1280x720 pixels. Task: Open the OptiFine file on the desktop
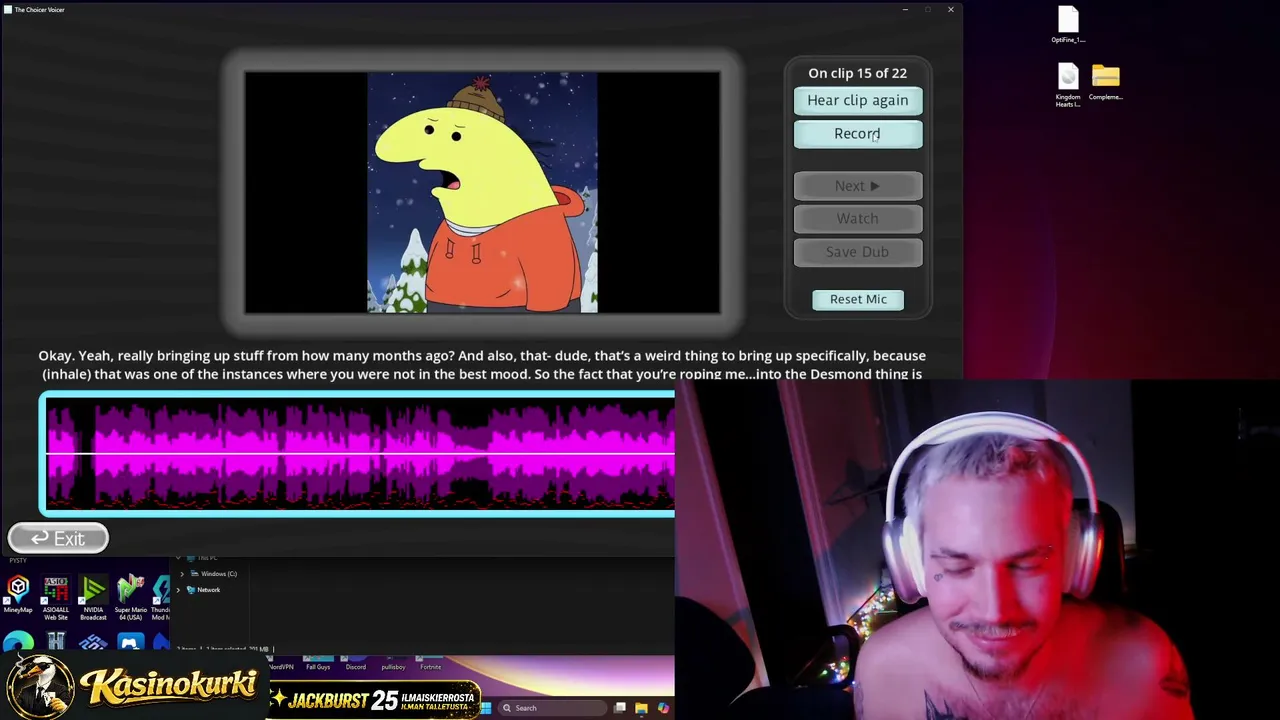click(1068, 25)
